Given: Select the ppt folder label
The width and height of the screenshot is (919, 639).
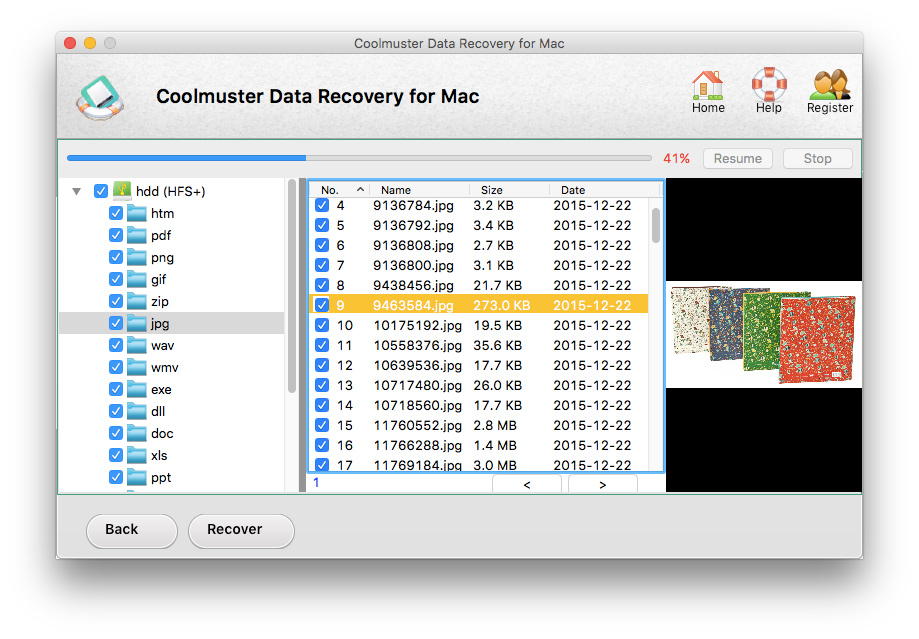Looking at the screenshot, I should pos(161,477).
